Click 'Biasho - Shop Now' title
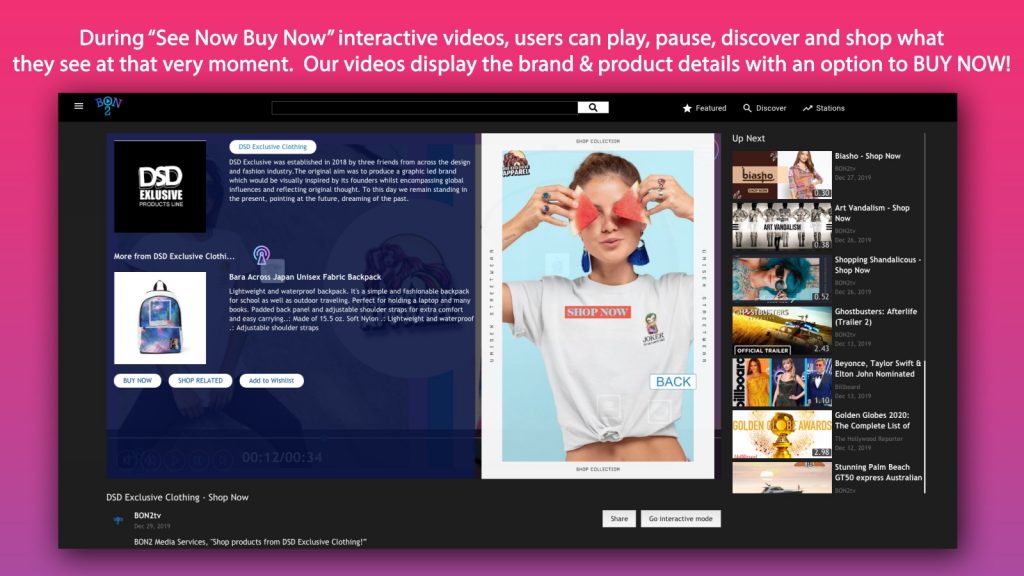Screen dimensions: 1024x576 867,156
